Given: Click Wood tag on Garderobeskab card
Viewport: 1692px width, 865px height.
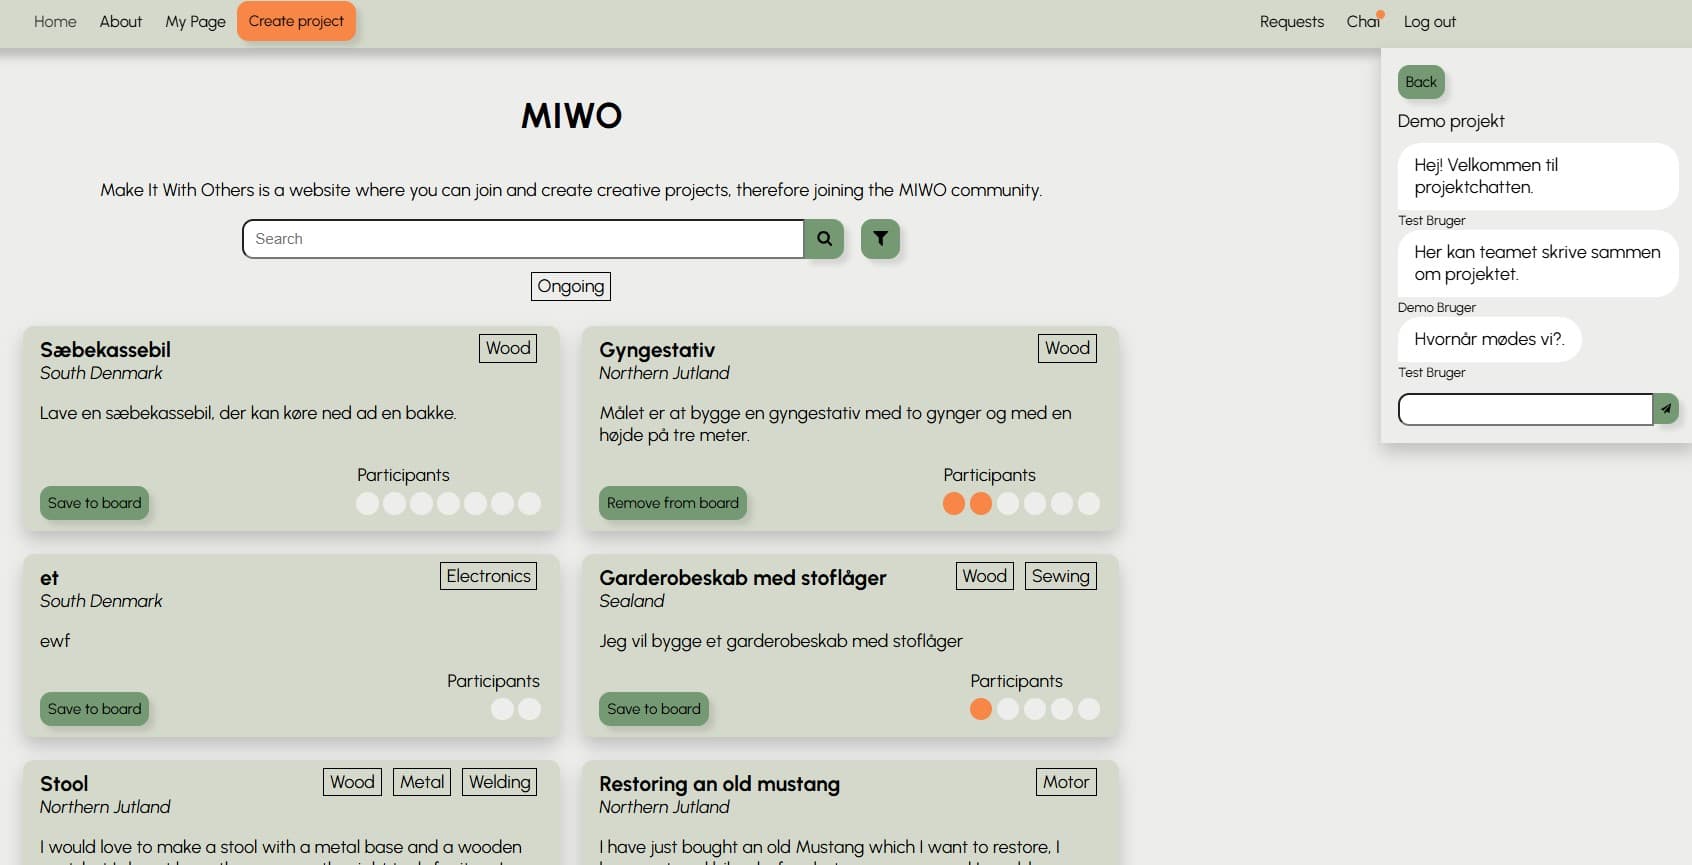Looking at the screenshot, I should [984, 576].
